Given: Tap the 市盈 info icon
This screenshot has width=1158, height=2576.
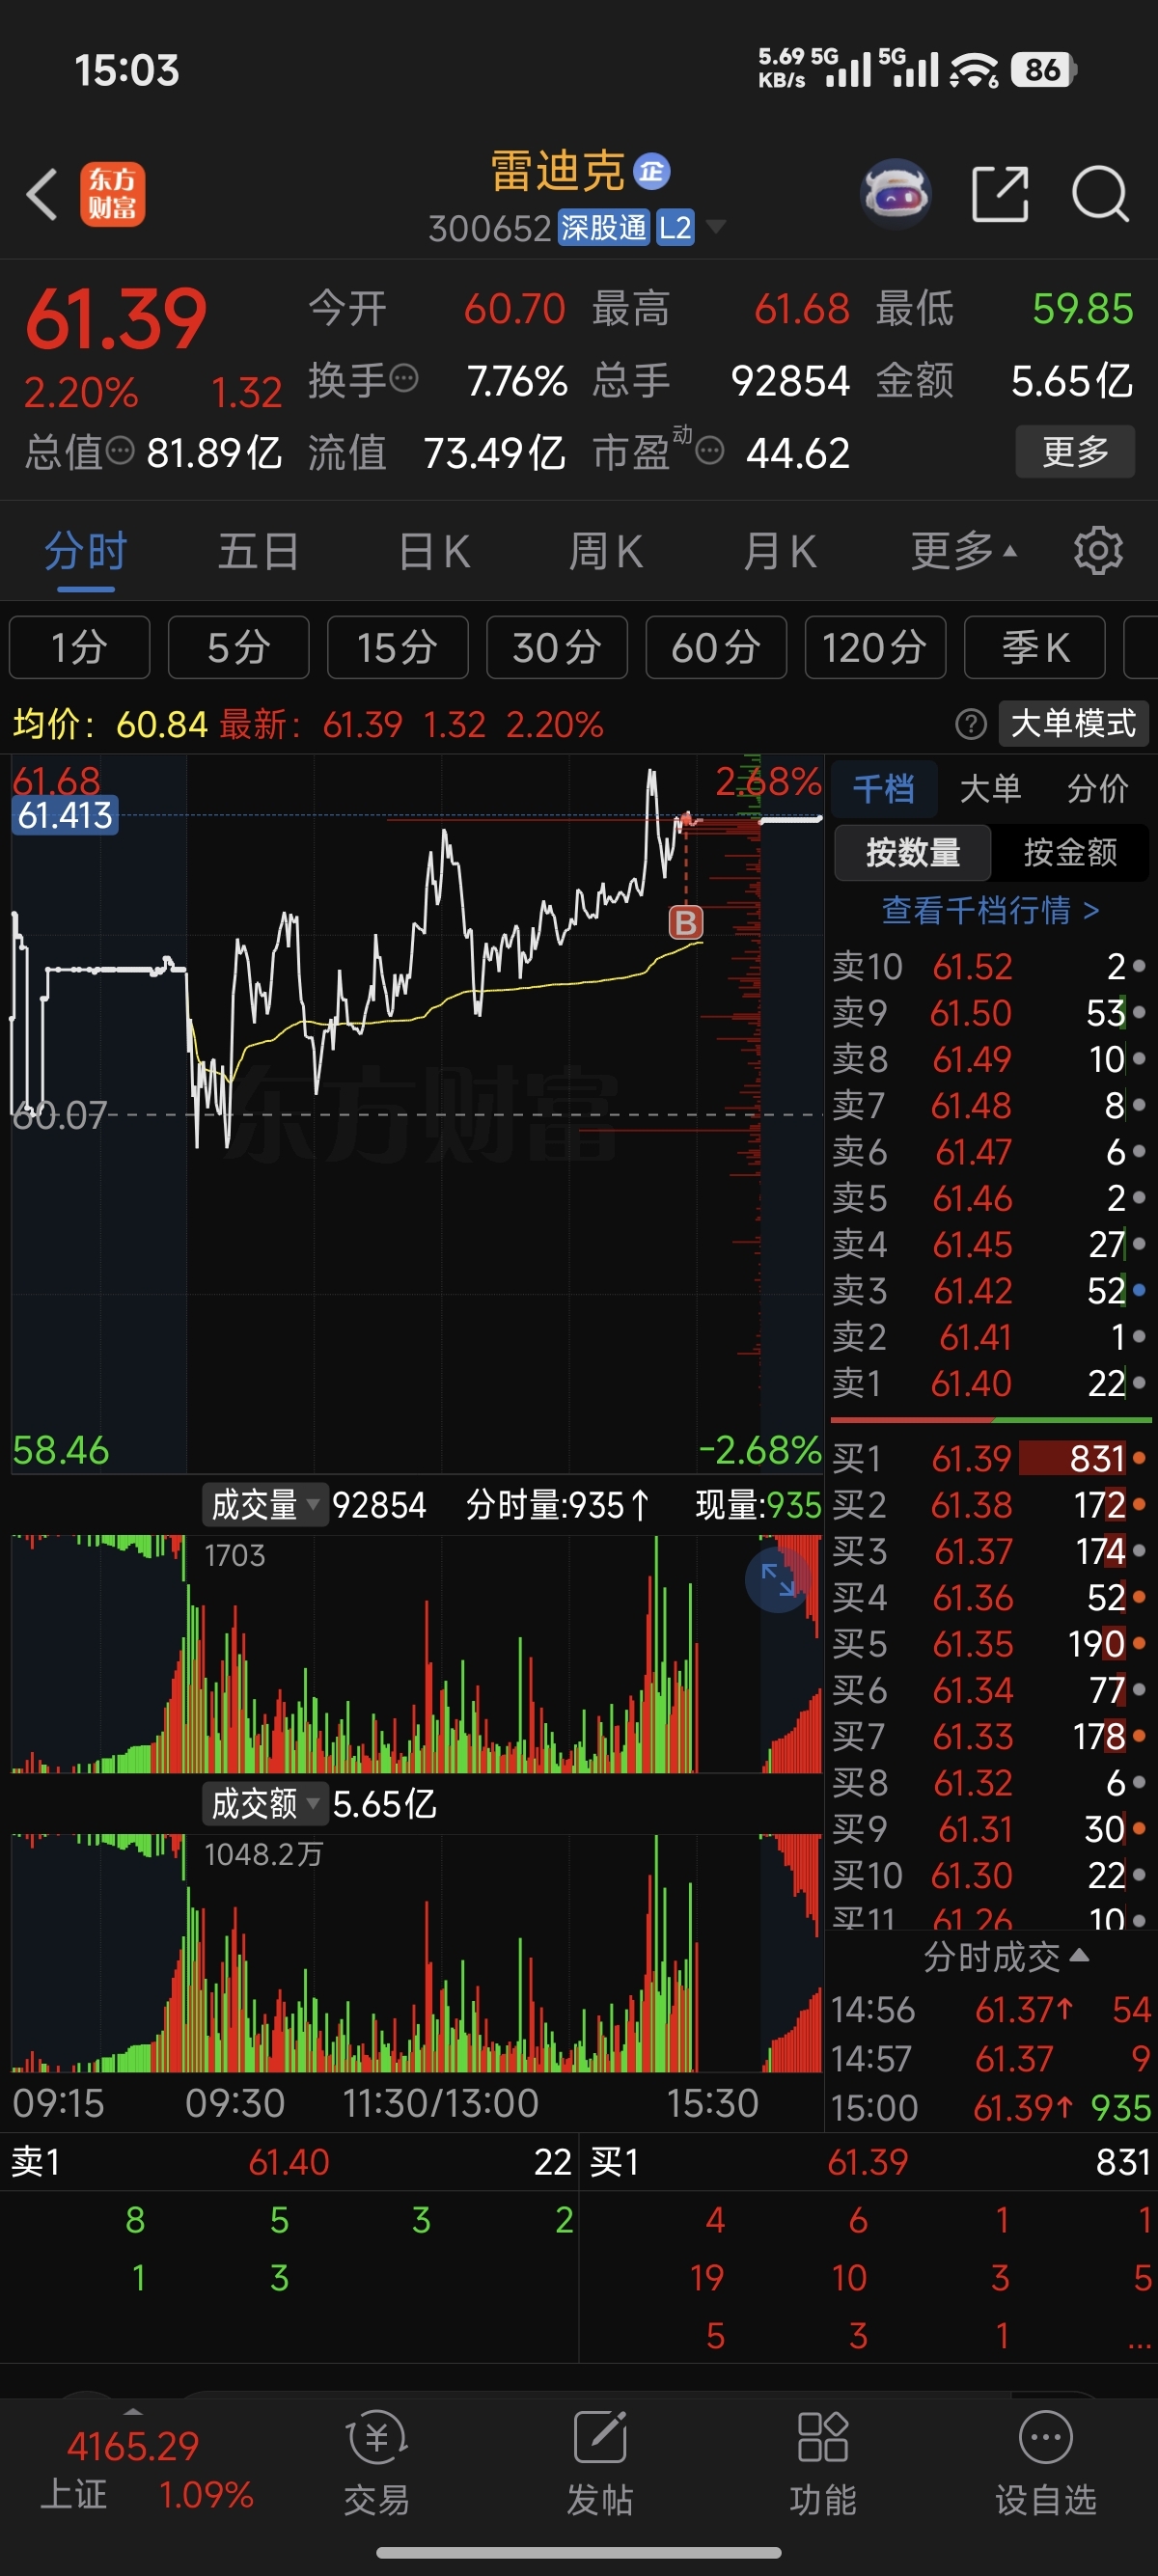Looking at the screenshot, I should 709,451.
